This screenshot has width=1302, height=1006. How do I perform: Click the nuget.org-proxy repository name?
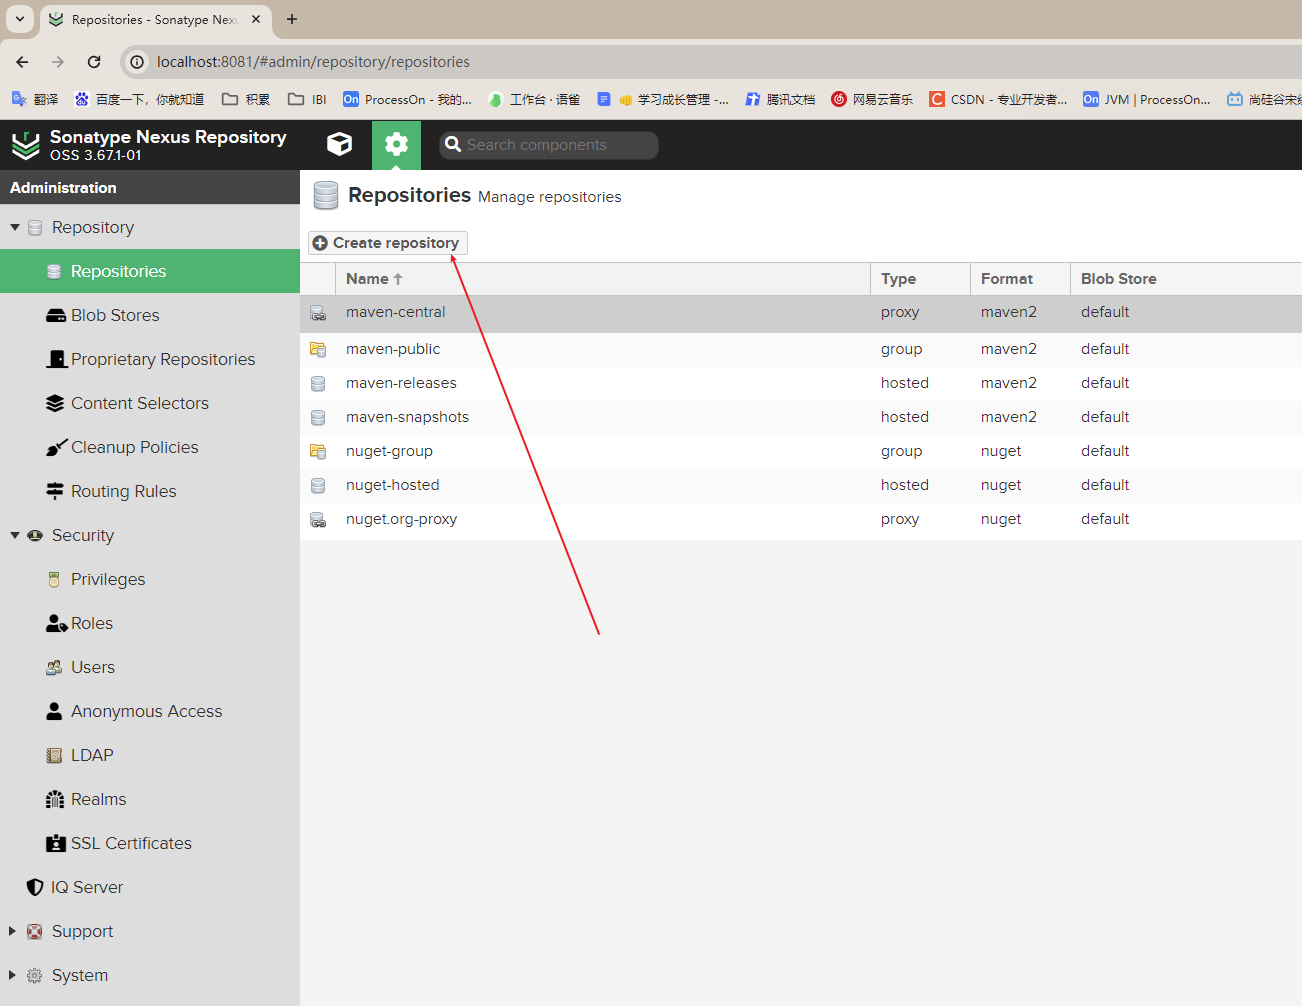click(401, 519)
